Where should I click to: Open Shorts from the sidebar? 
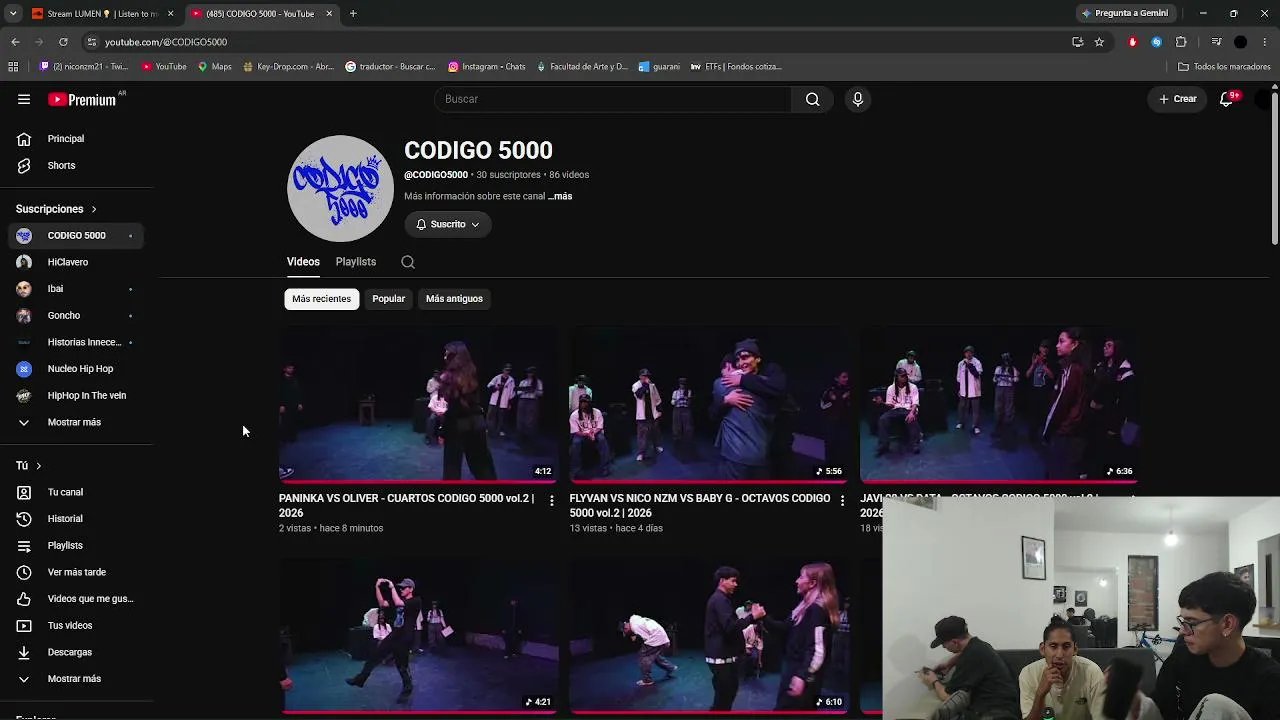pos(76,165)
